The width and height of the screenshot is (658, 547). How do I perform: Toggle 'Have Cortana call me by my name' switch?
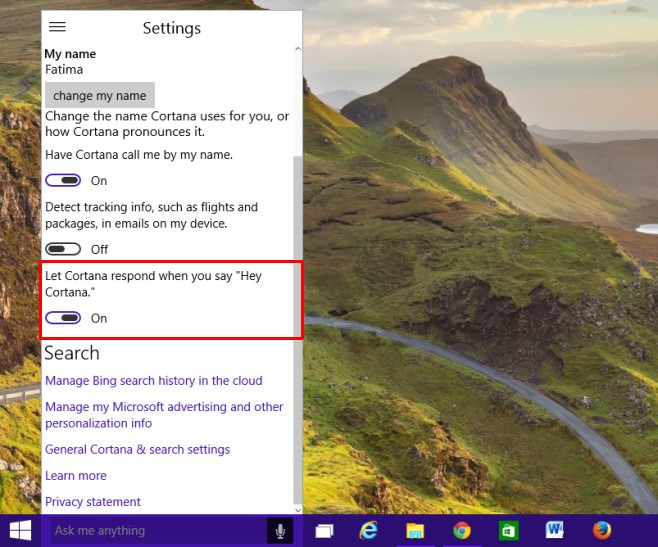point(63,181)
